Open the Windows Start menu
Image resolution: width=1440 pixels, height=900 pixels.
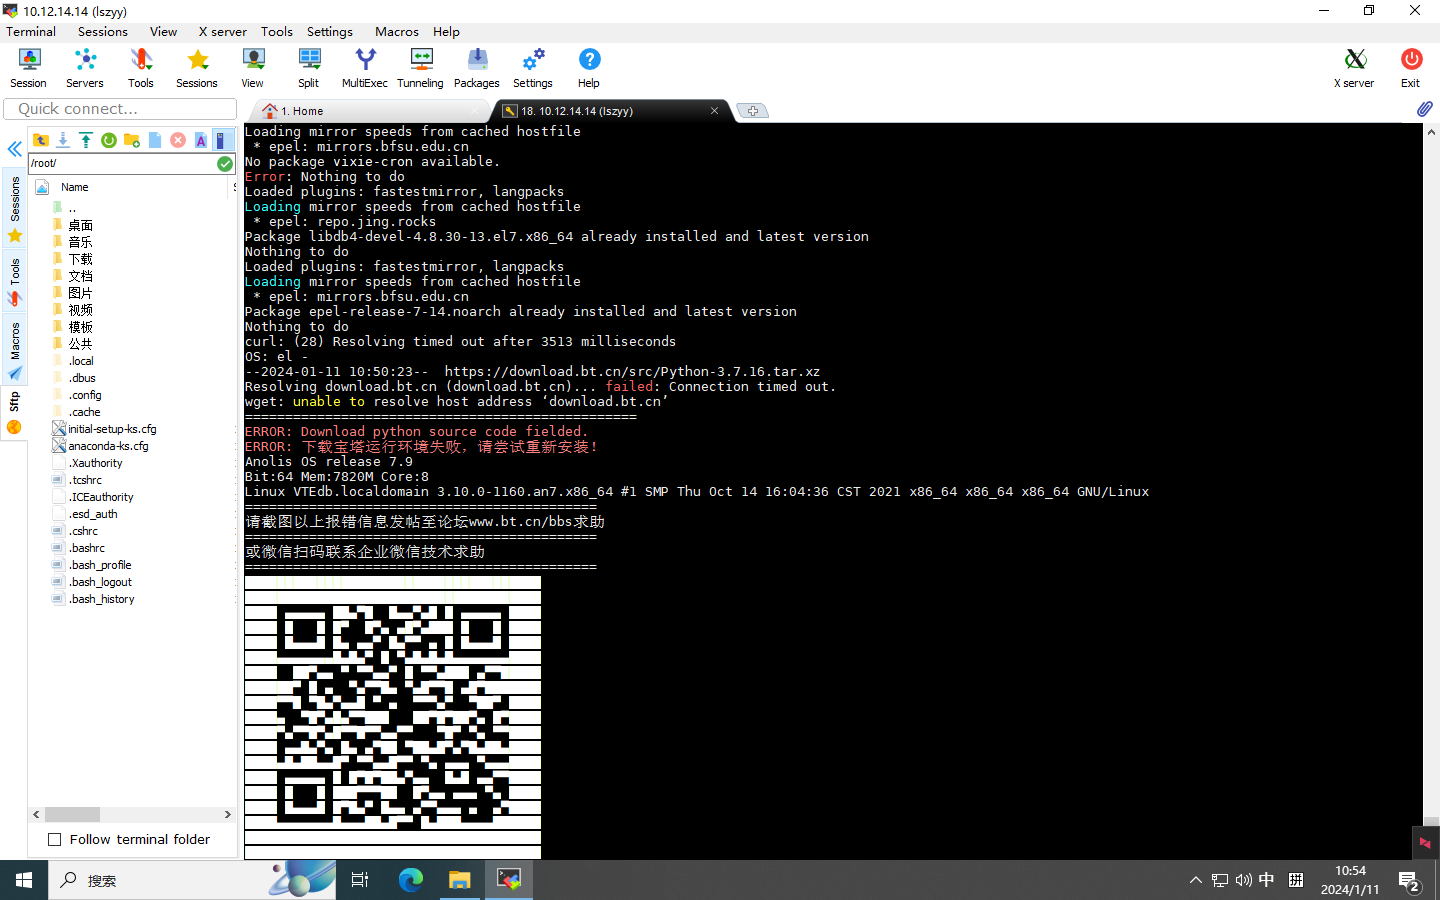tap(24, 880)
